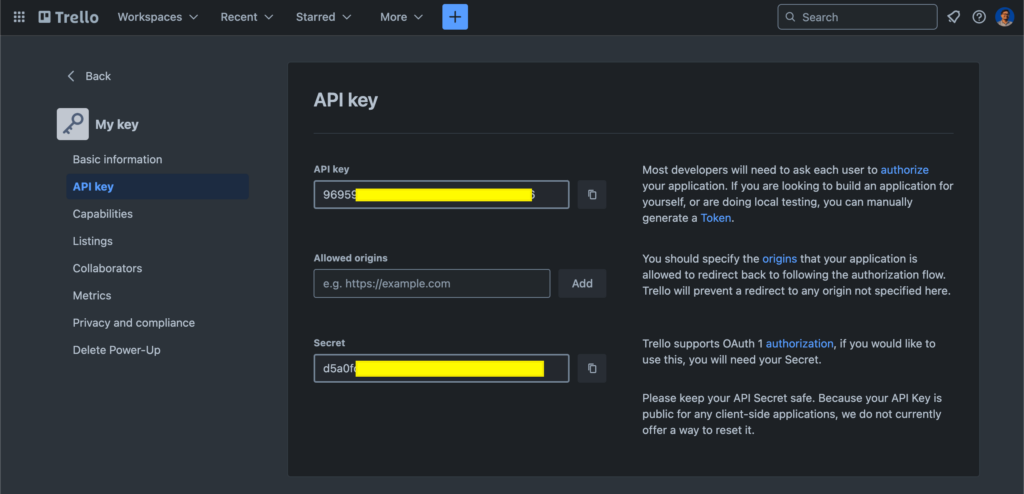This screenshot has height=494, width=1024.
Task: Follow the authorize link
Action: point(904,170)
